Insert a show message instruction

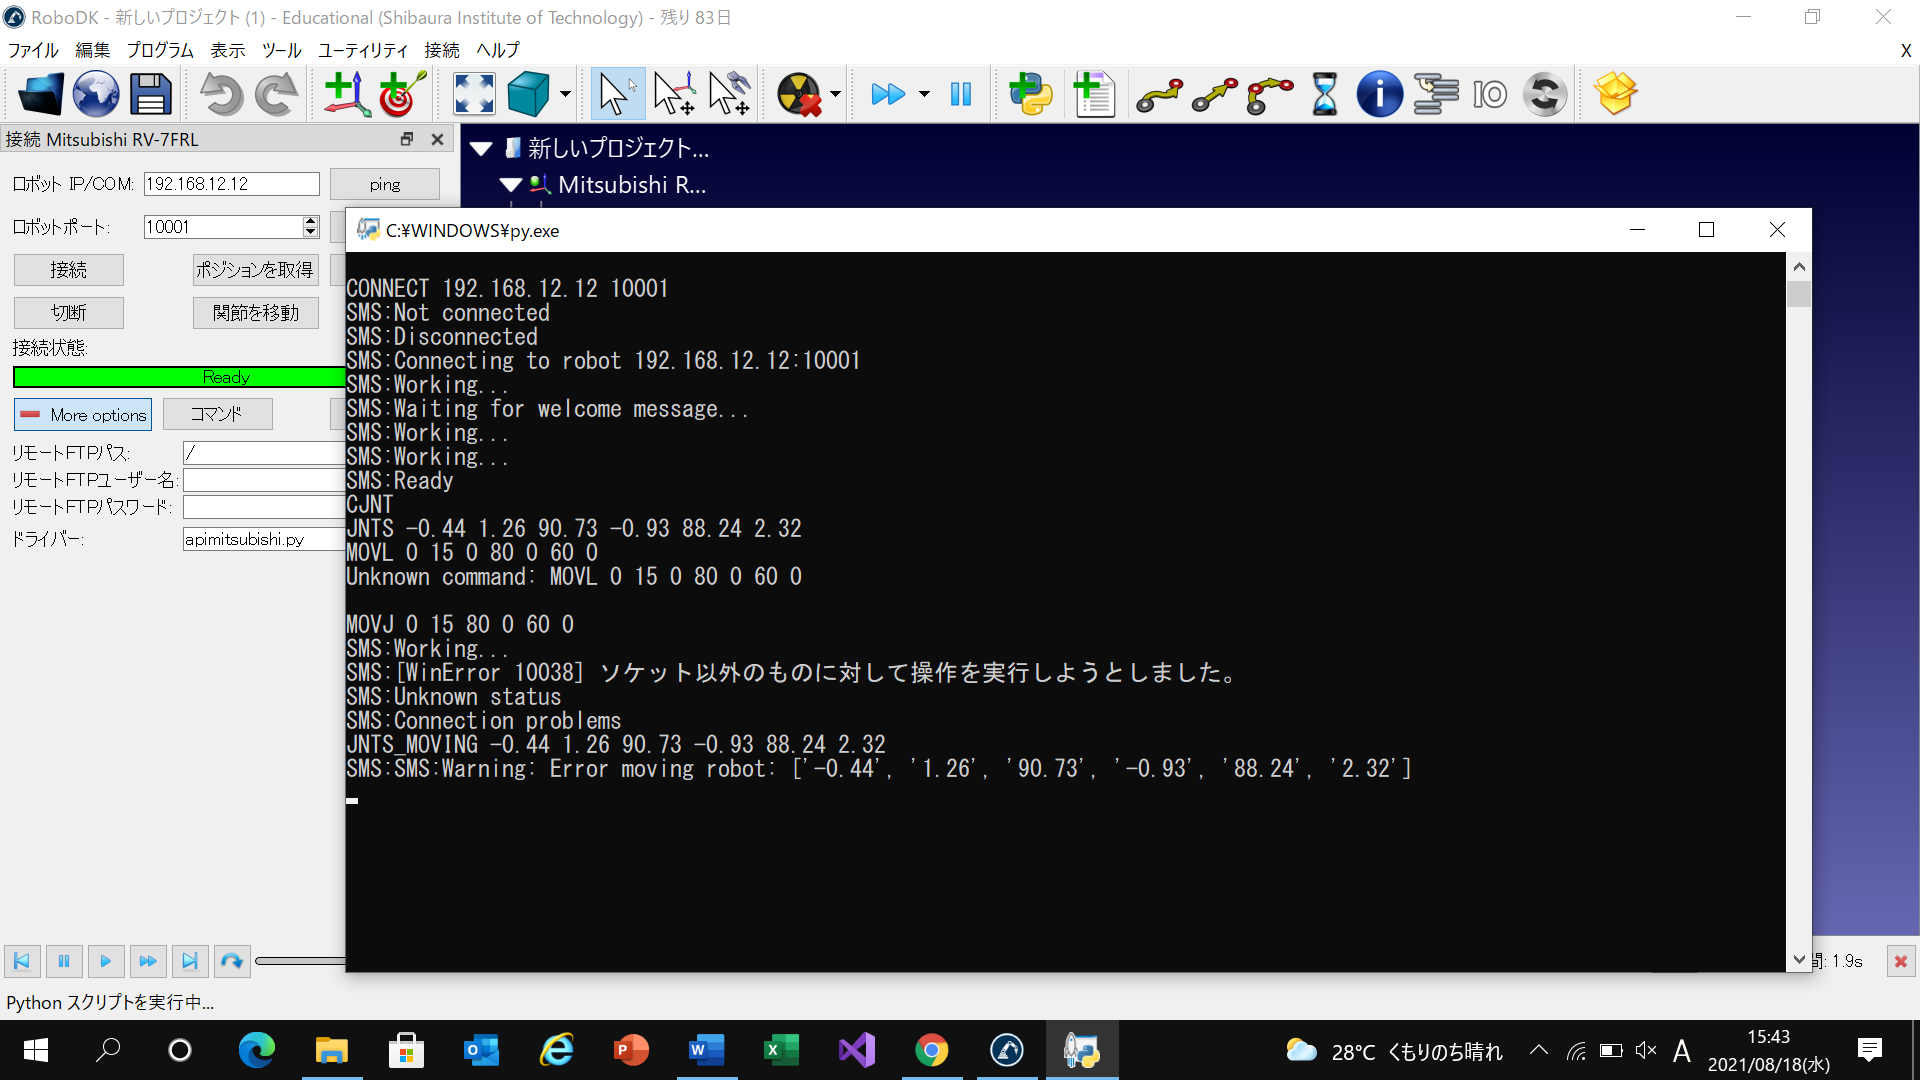tap(1380, 95)
